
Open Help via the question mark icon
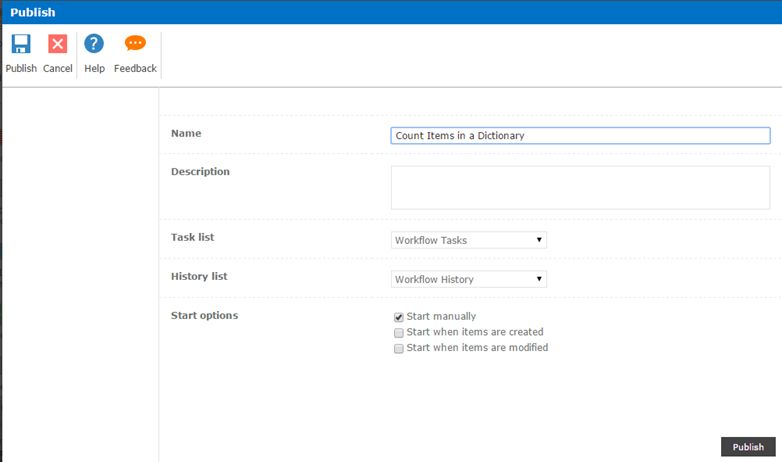click(x=94, y=44)
